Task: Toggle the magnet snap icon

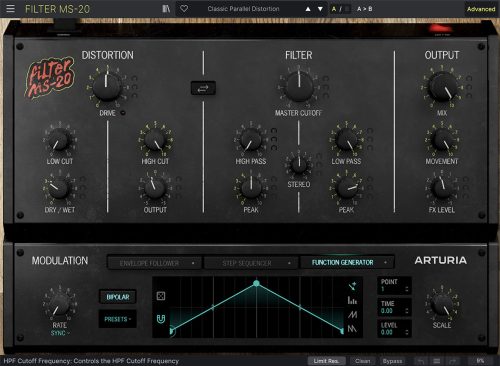Action: click(x=161, y=319)
